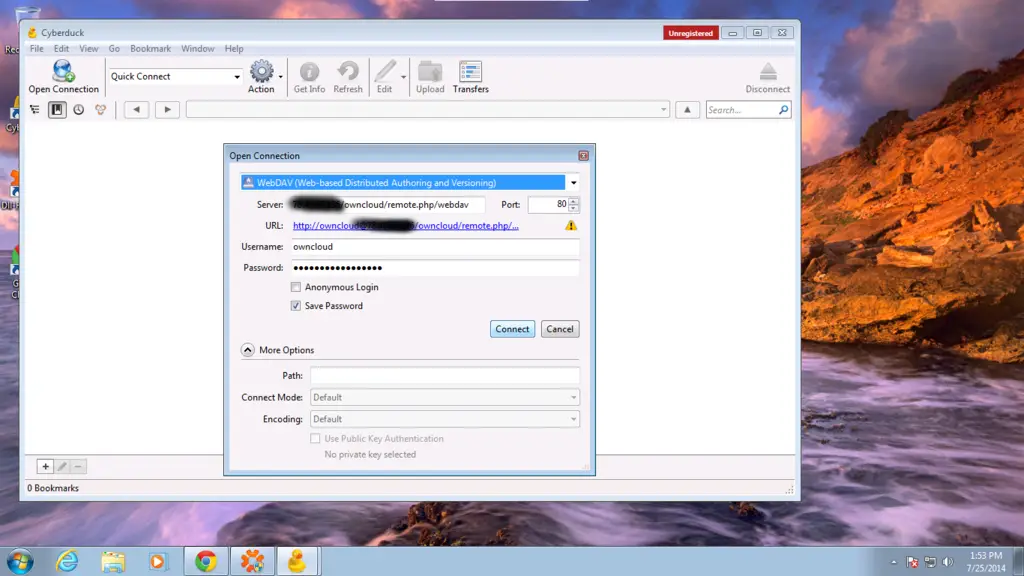Click the Edit pencil toolbar icon

(385, 76)
